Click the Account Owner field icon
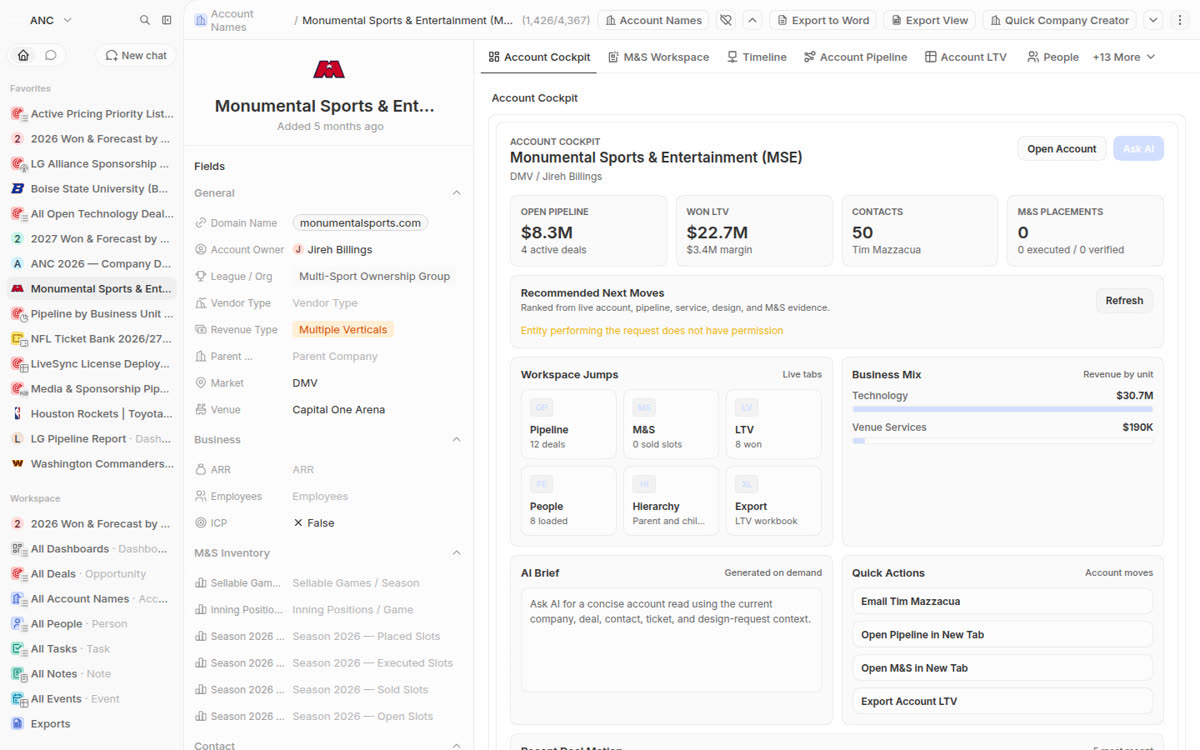Screen dimensions: 1200x750 [201, 250]
